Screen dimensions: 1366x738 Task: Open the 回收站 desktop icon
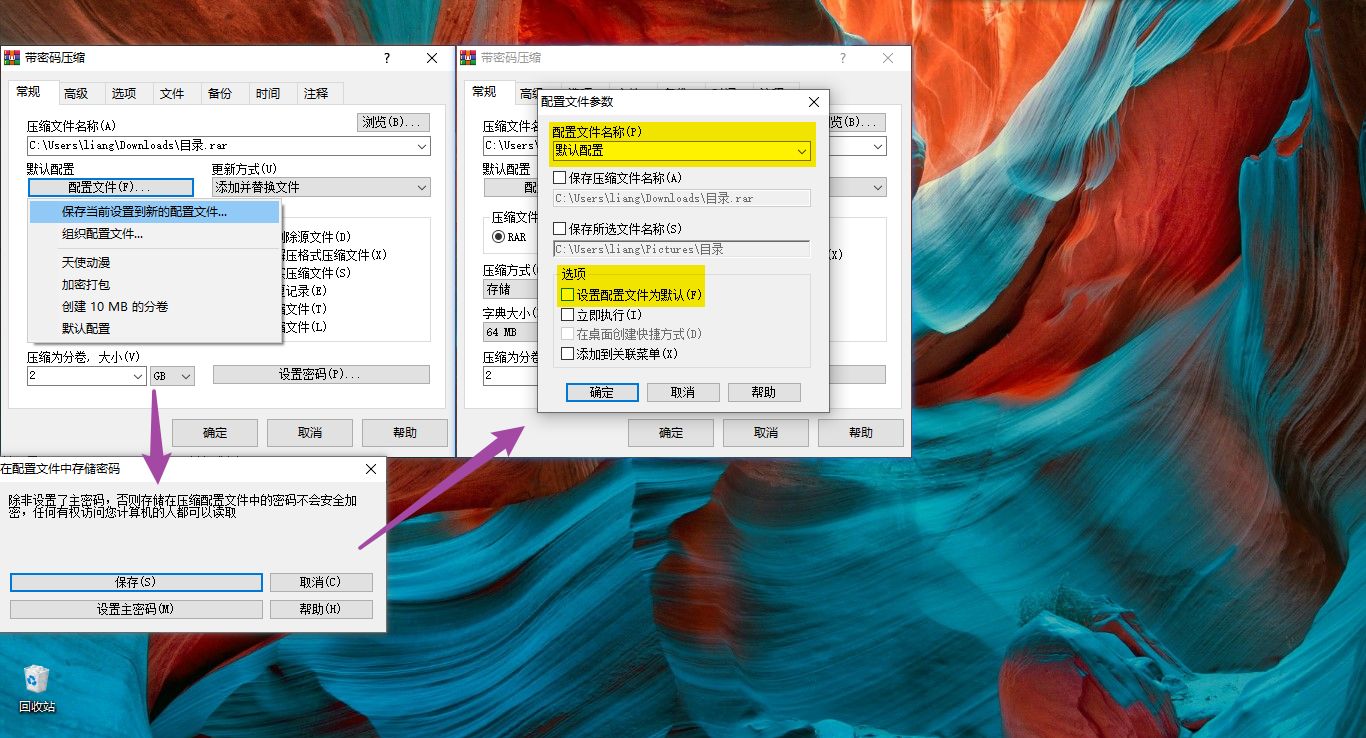[37, 688]
